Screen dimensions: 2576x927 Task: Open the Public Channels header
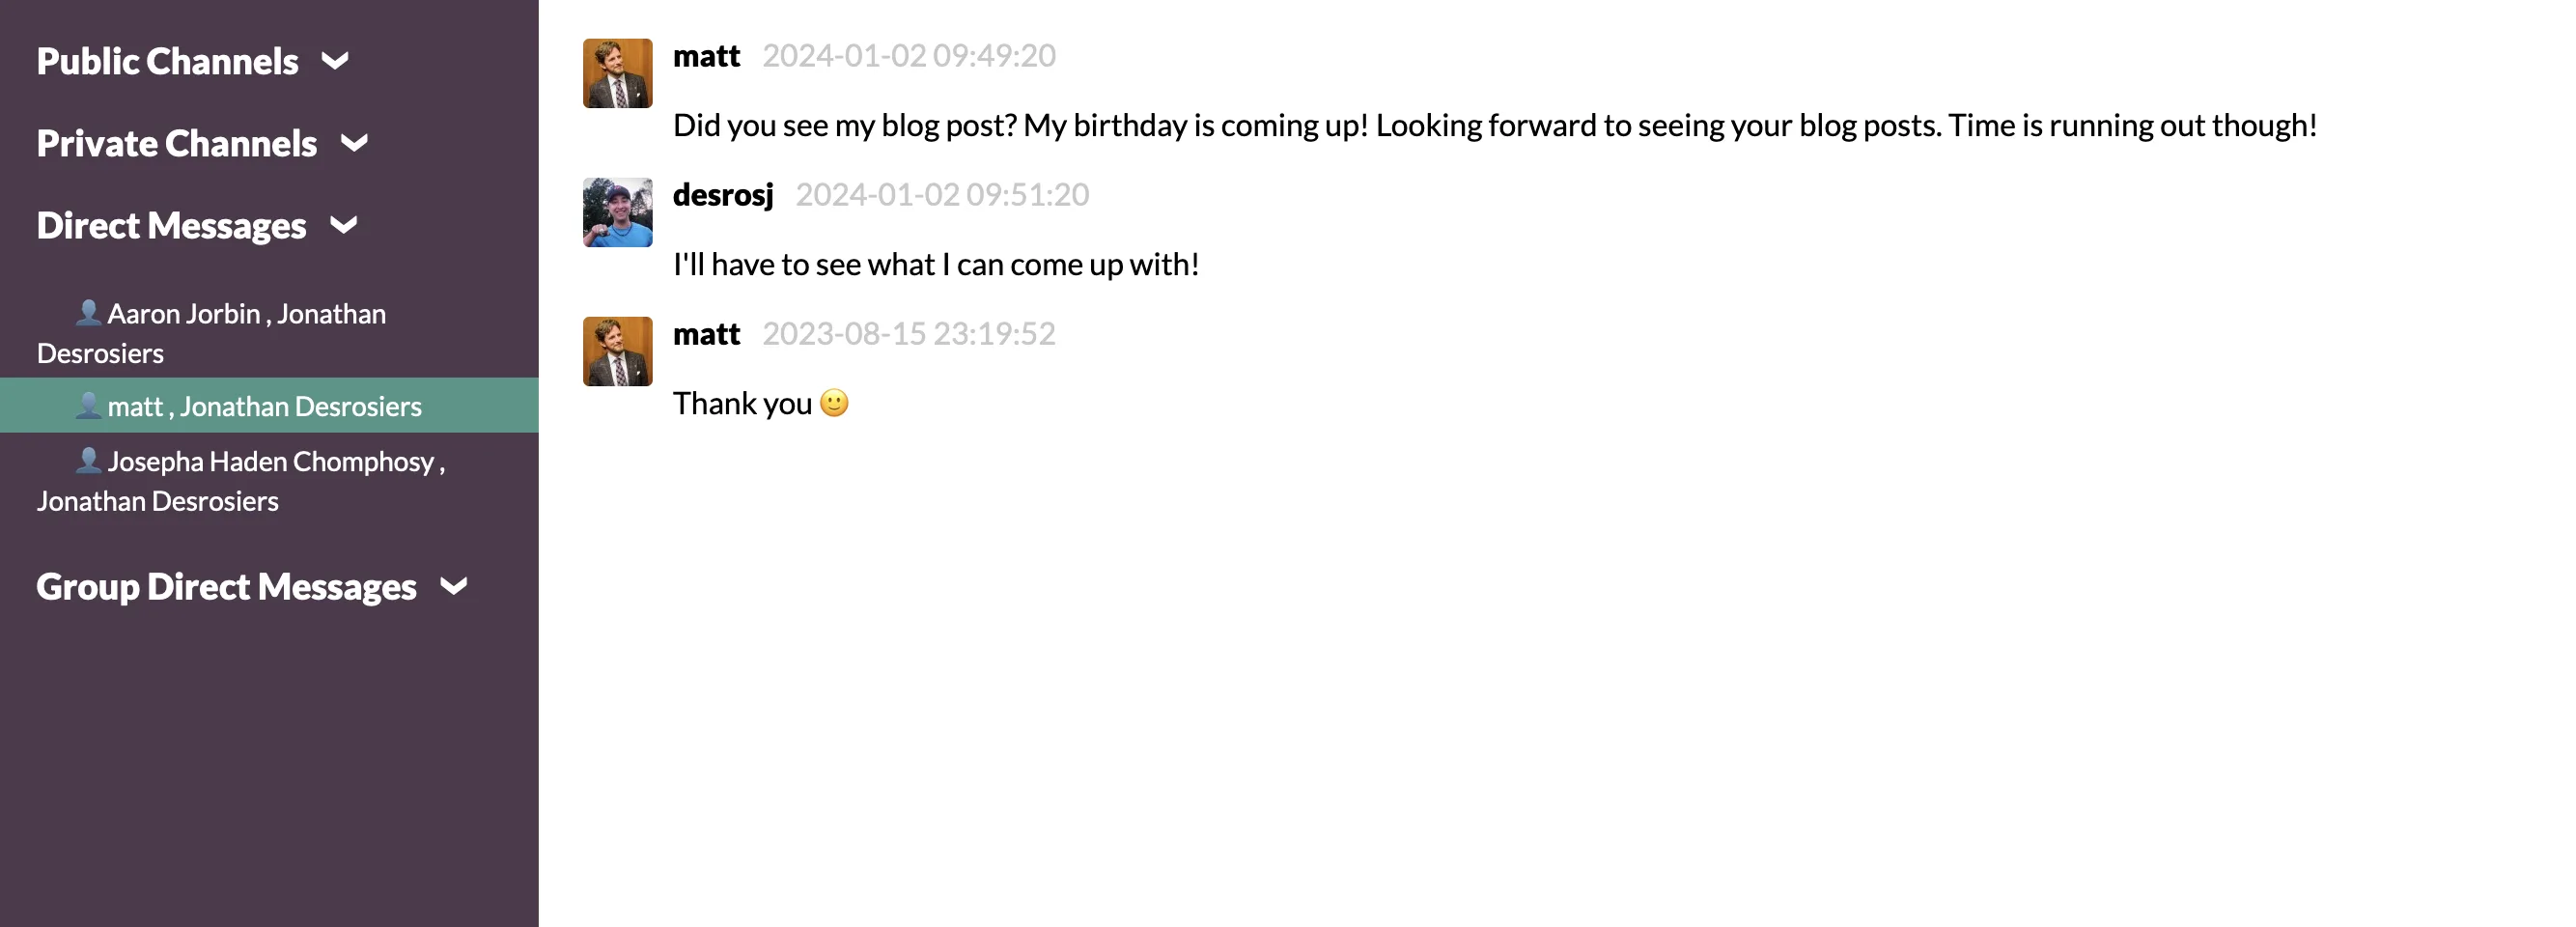(x=167, y=60)
